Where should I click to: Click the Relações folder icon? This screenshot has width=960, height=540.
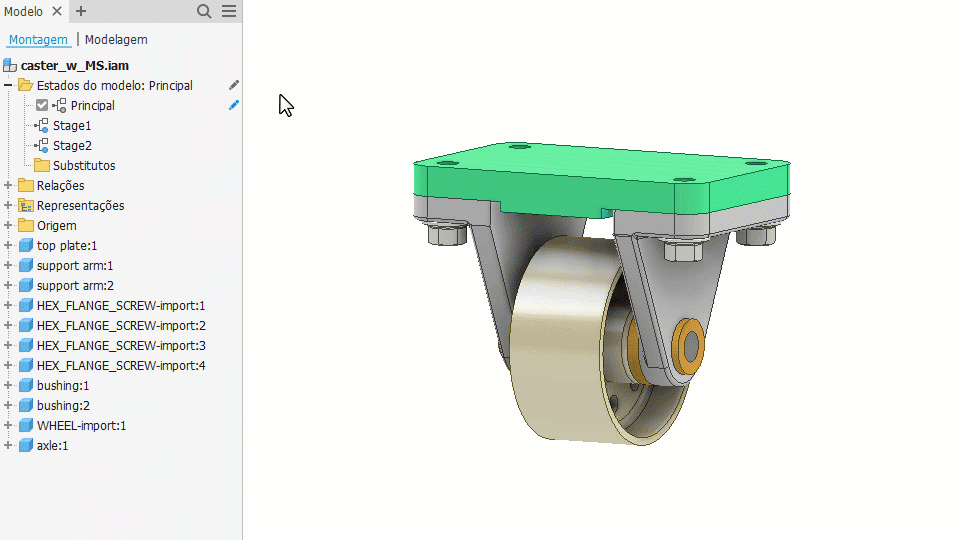pyautogui.click(x=26, y=185)
